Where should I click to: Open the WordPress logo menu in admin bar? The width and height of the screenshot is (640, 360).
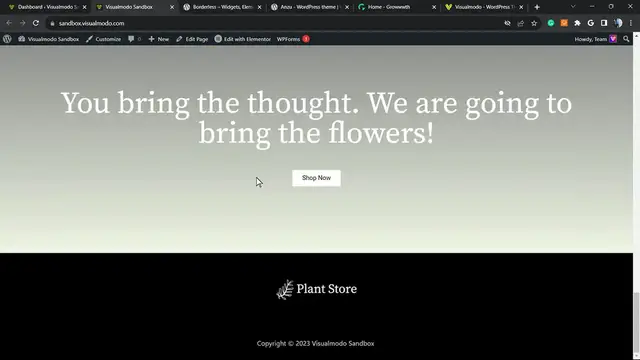tap(7, 39)
